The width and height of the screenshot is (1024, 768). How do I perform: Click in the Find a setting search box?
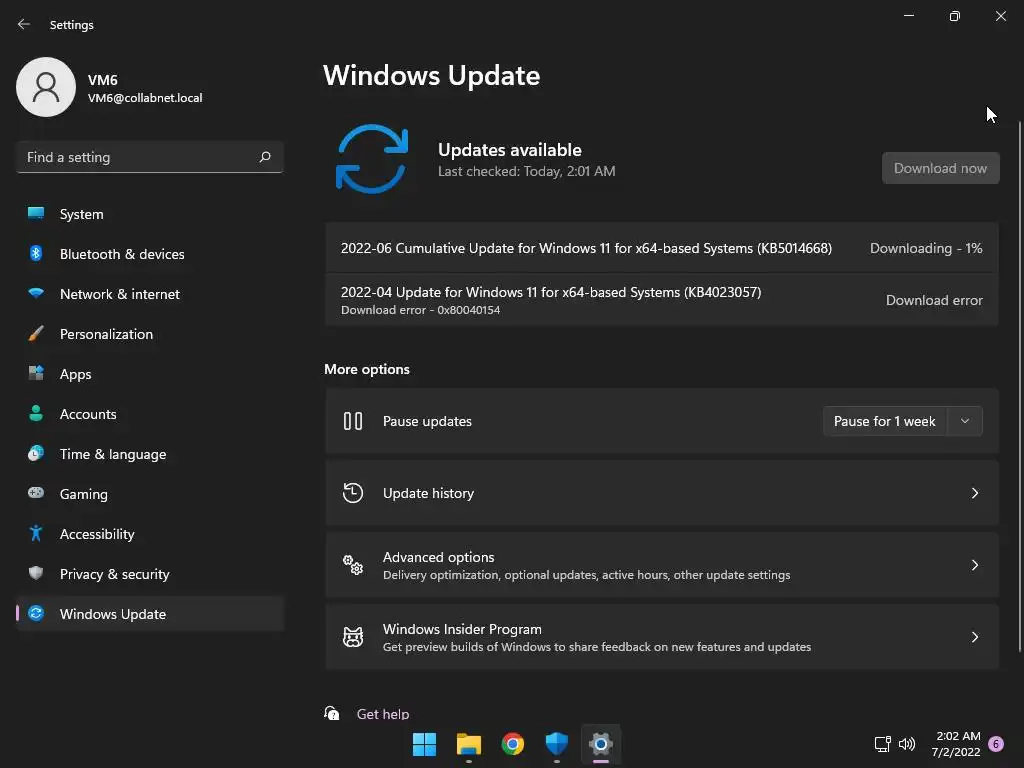150,157
